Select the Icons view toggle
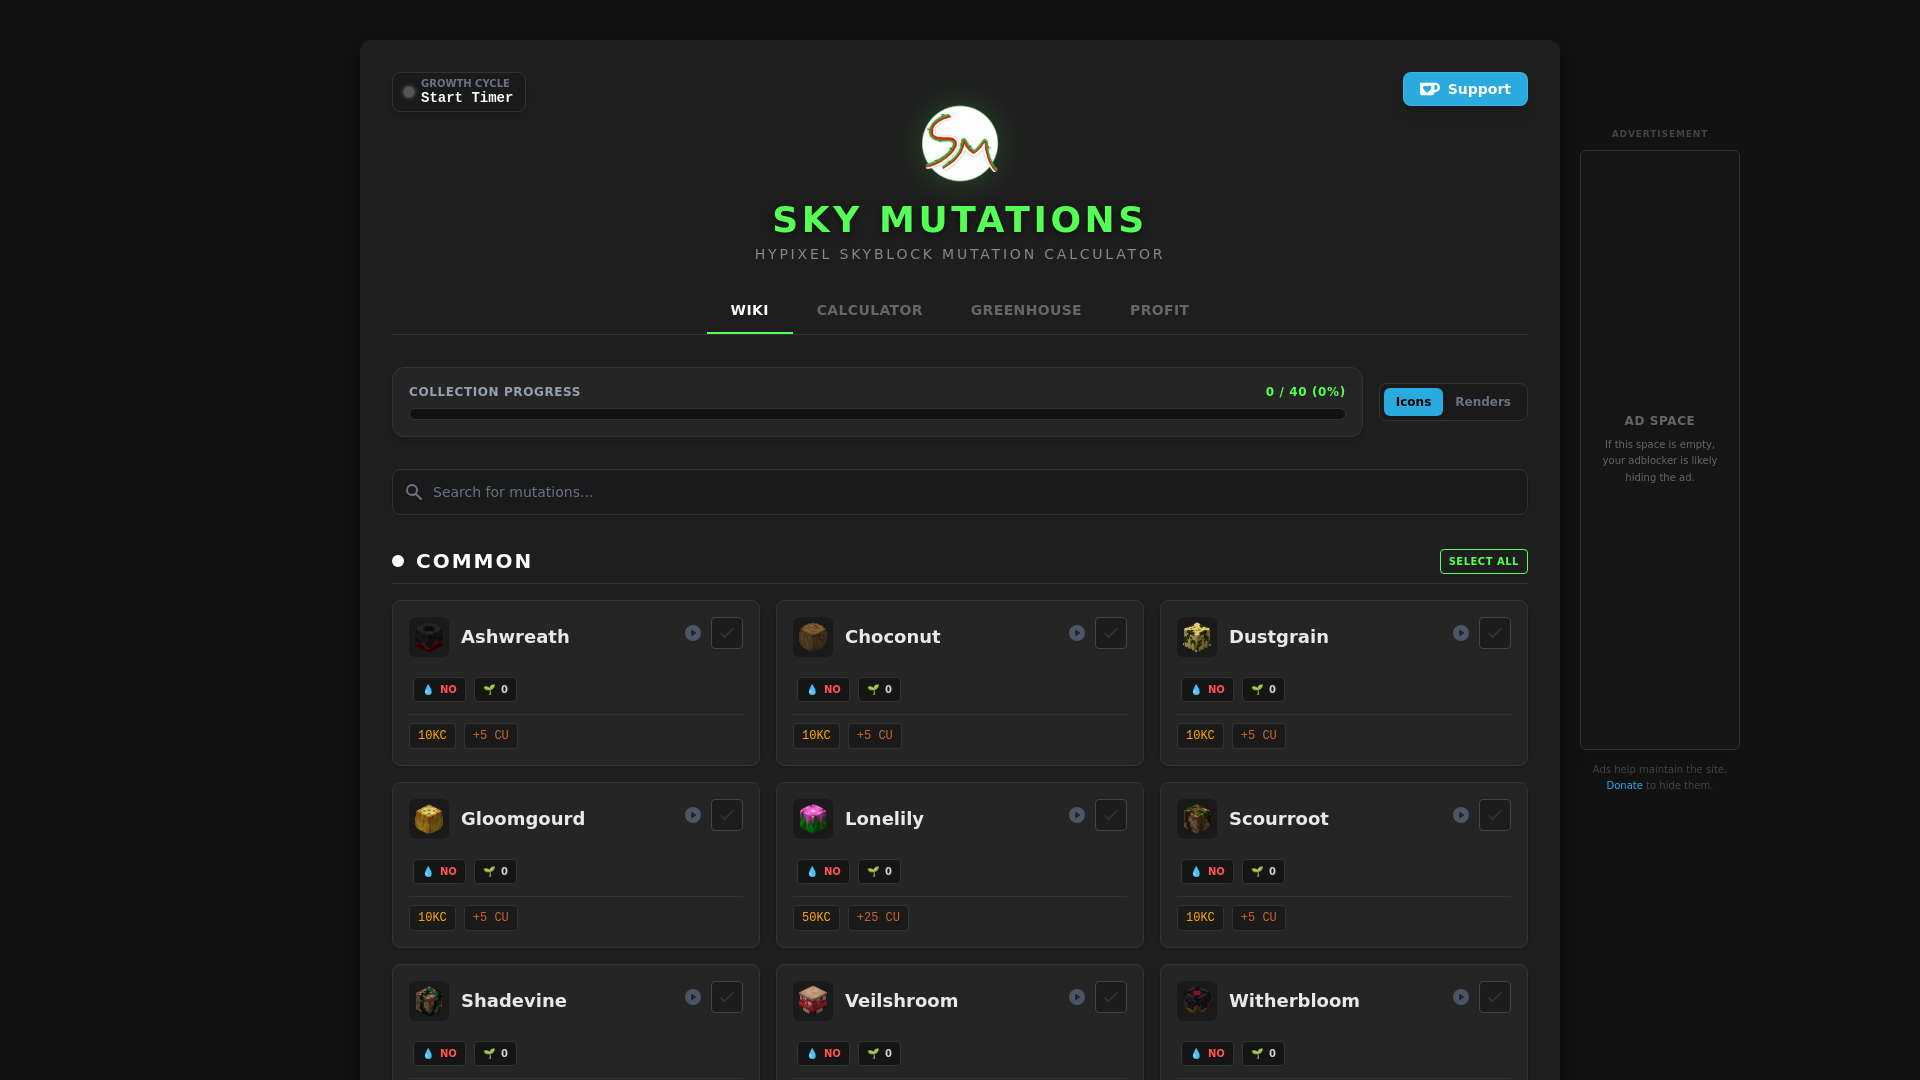 1413,402
